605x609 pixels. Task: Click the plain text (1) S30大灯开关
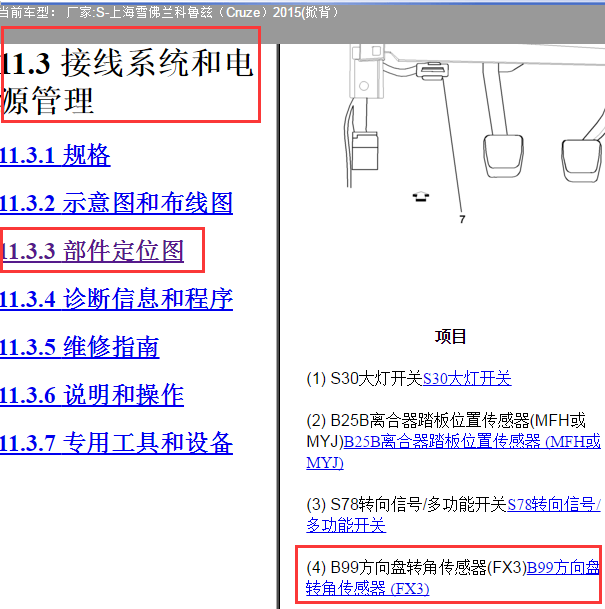(364, 379)
